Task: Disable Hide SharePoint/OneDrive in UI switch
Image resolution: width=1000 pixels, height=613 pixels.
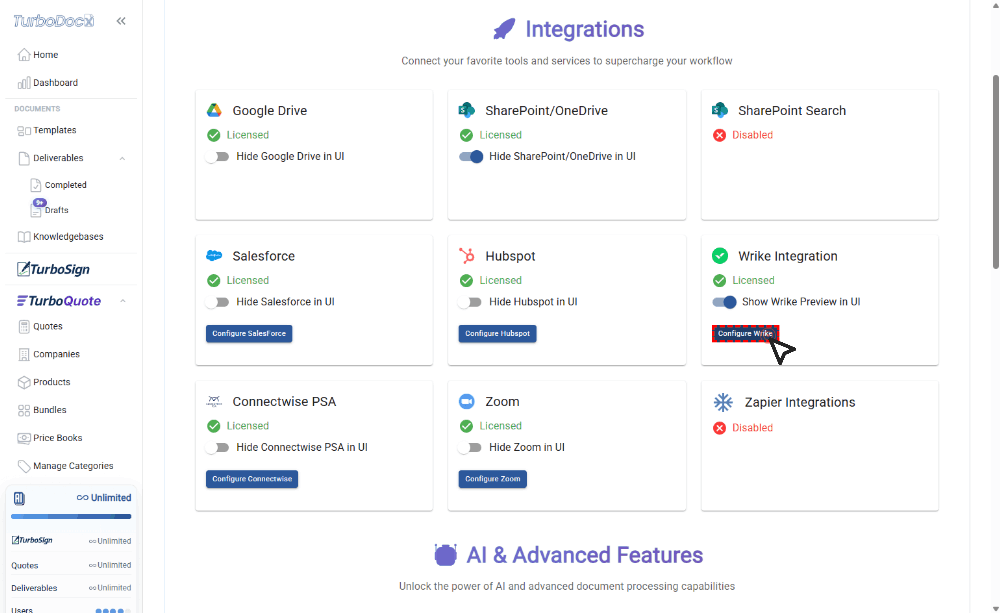Action: coord(471,157)
